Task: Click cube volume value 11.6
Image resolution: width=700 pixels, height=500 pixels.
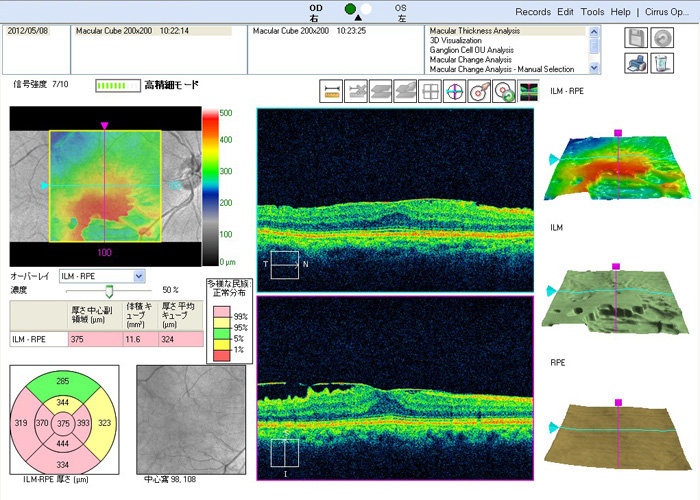Action: click(x=141, y=339)
